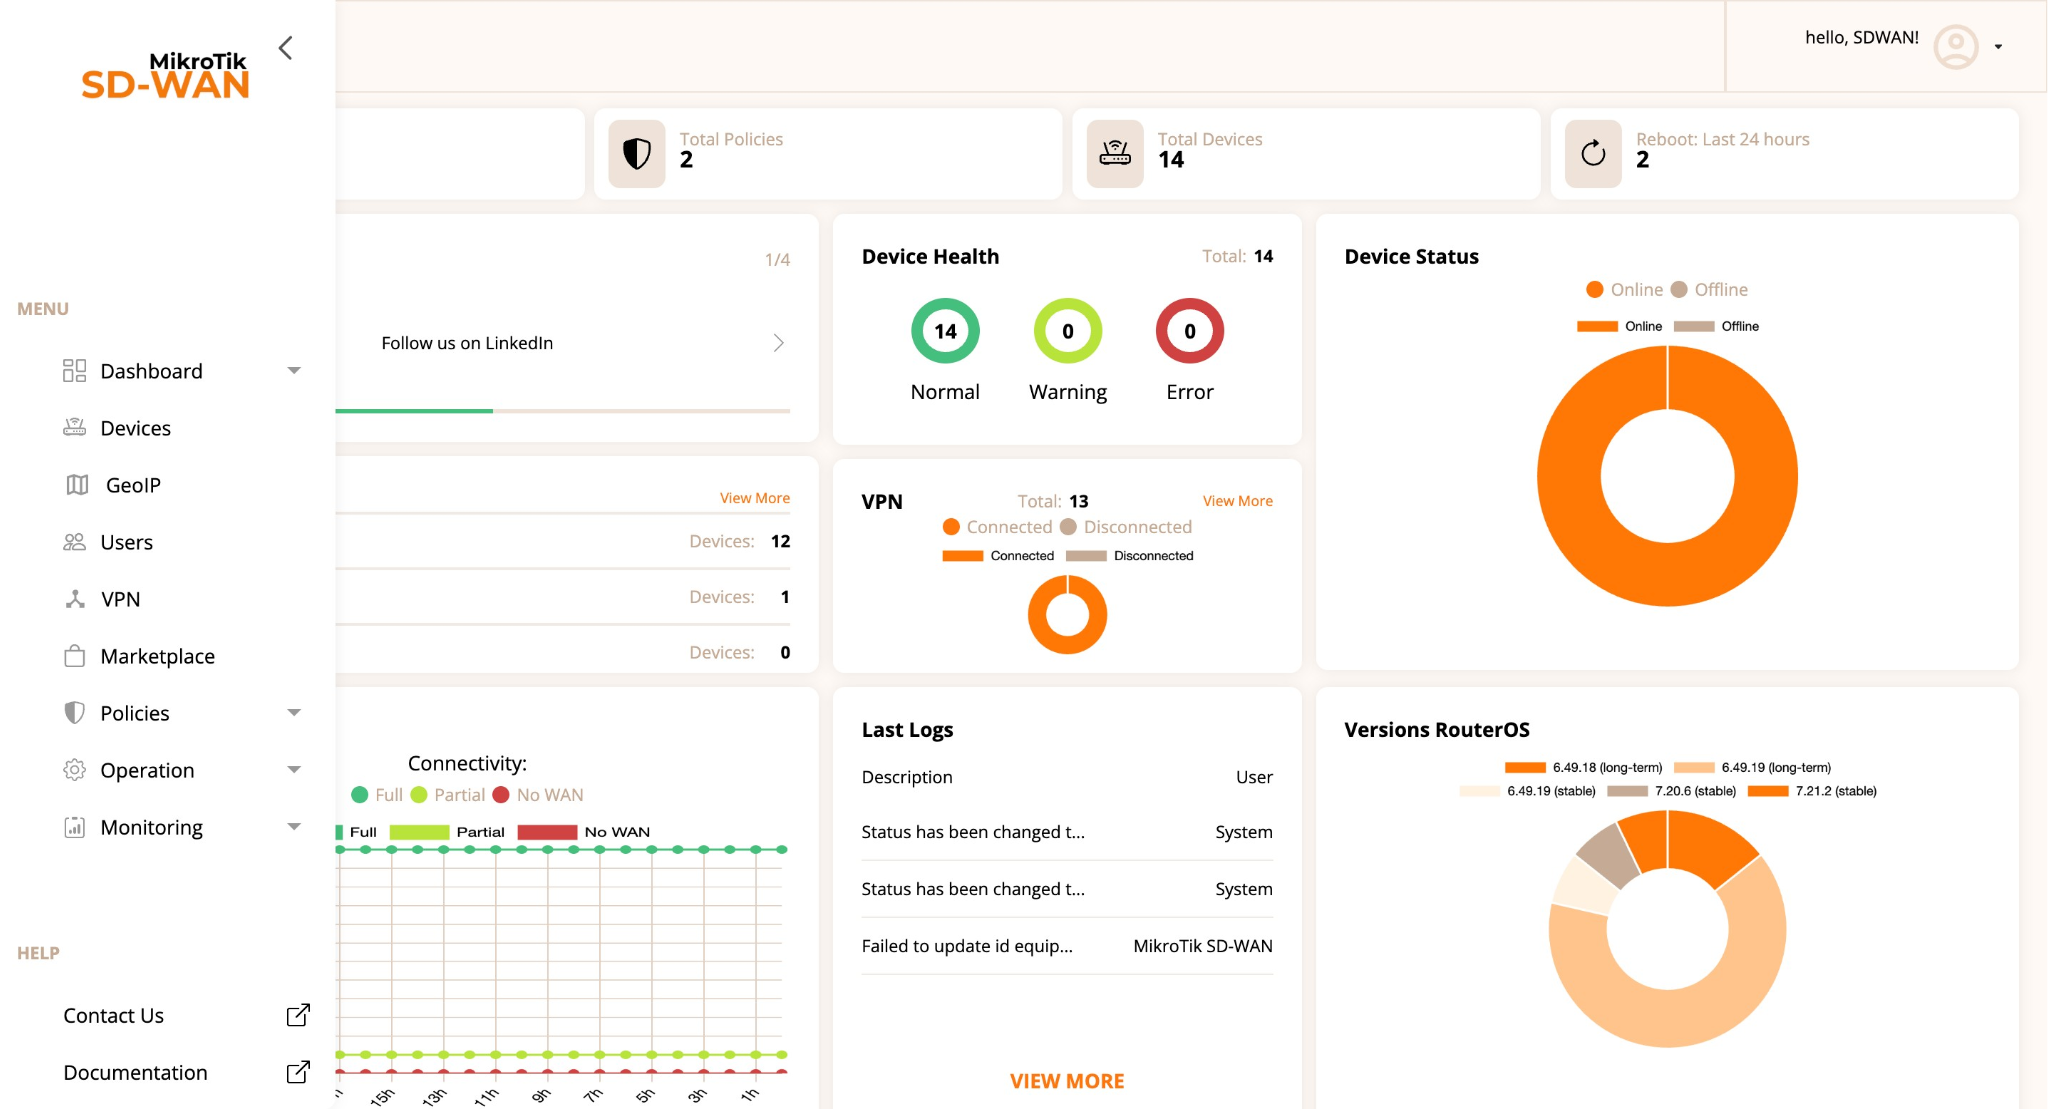Collapse the sidebar with the back chevron
This screenshot has height=1109, width=2048.
coord(286,48)
